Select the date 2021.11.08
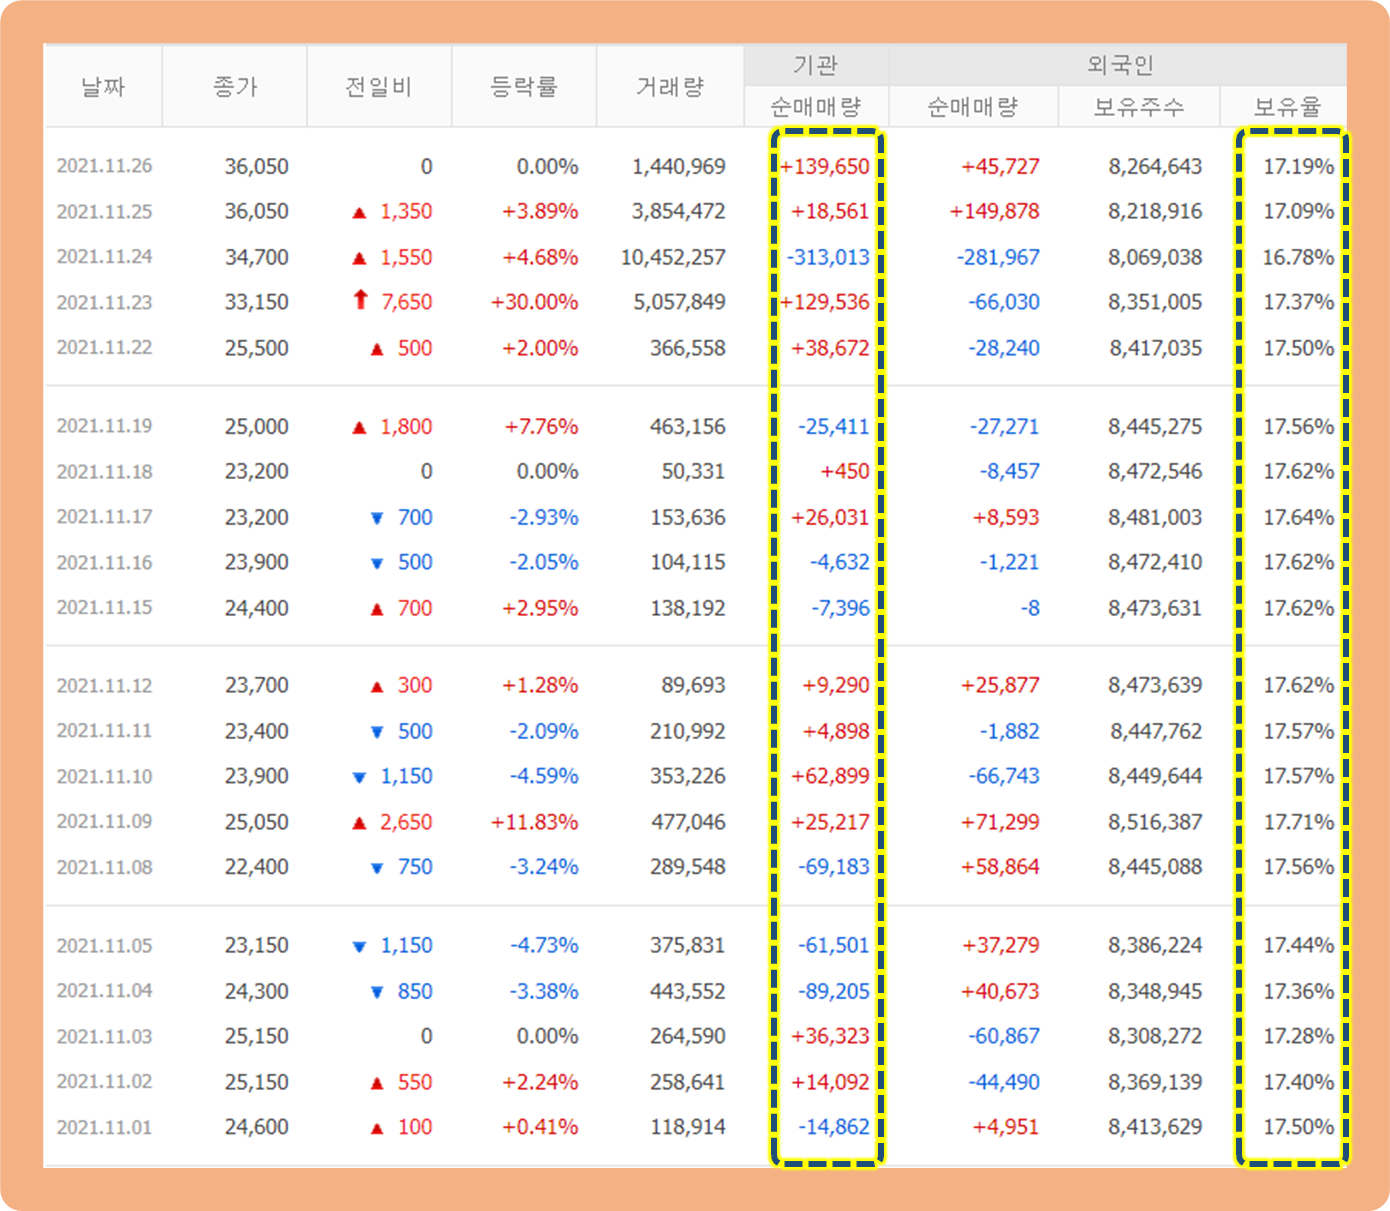This screenshot has height=1211, width=1390. (105, 867)
